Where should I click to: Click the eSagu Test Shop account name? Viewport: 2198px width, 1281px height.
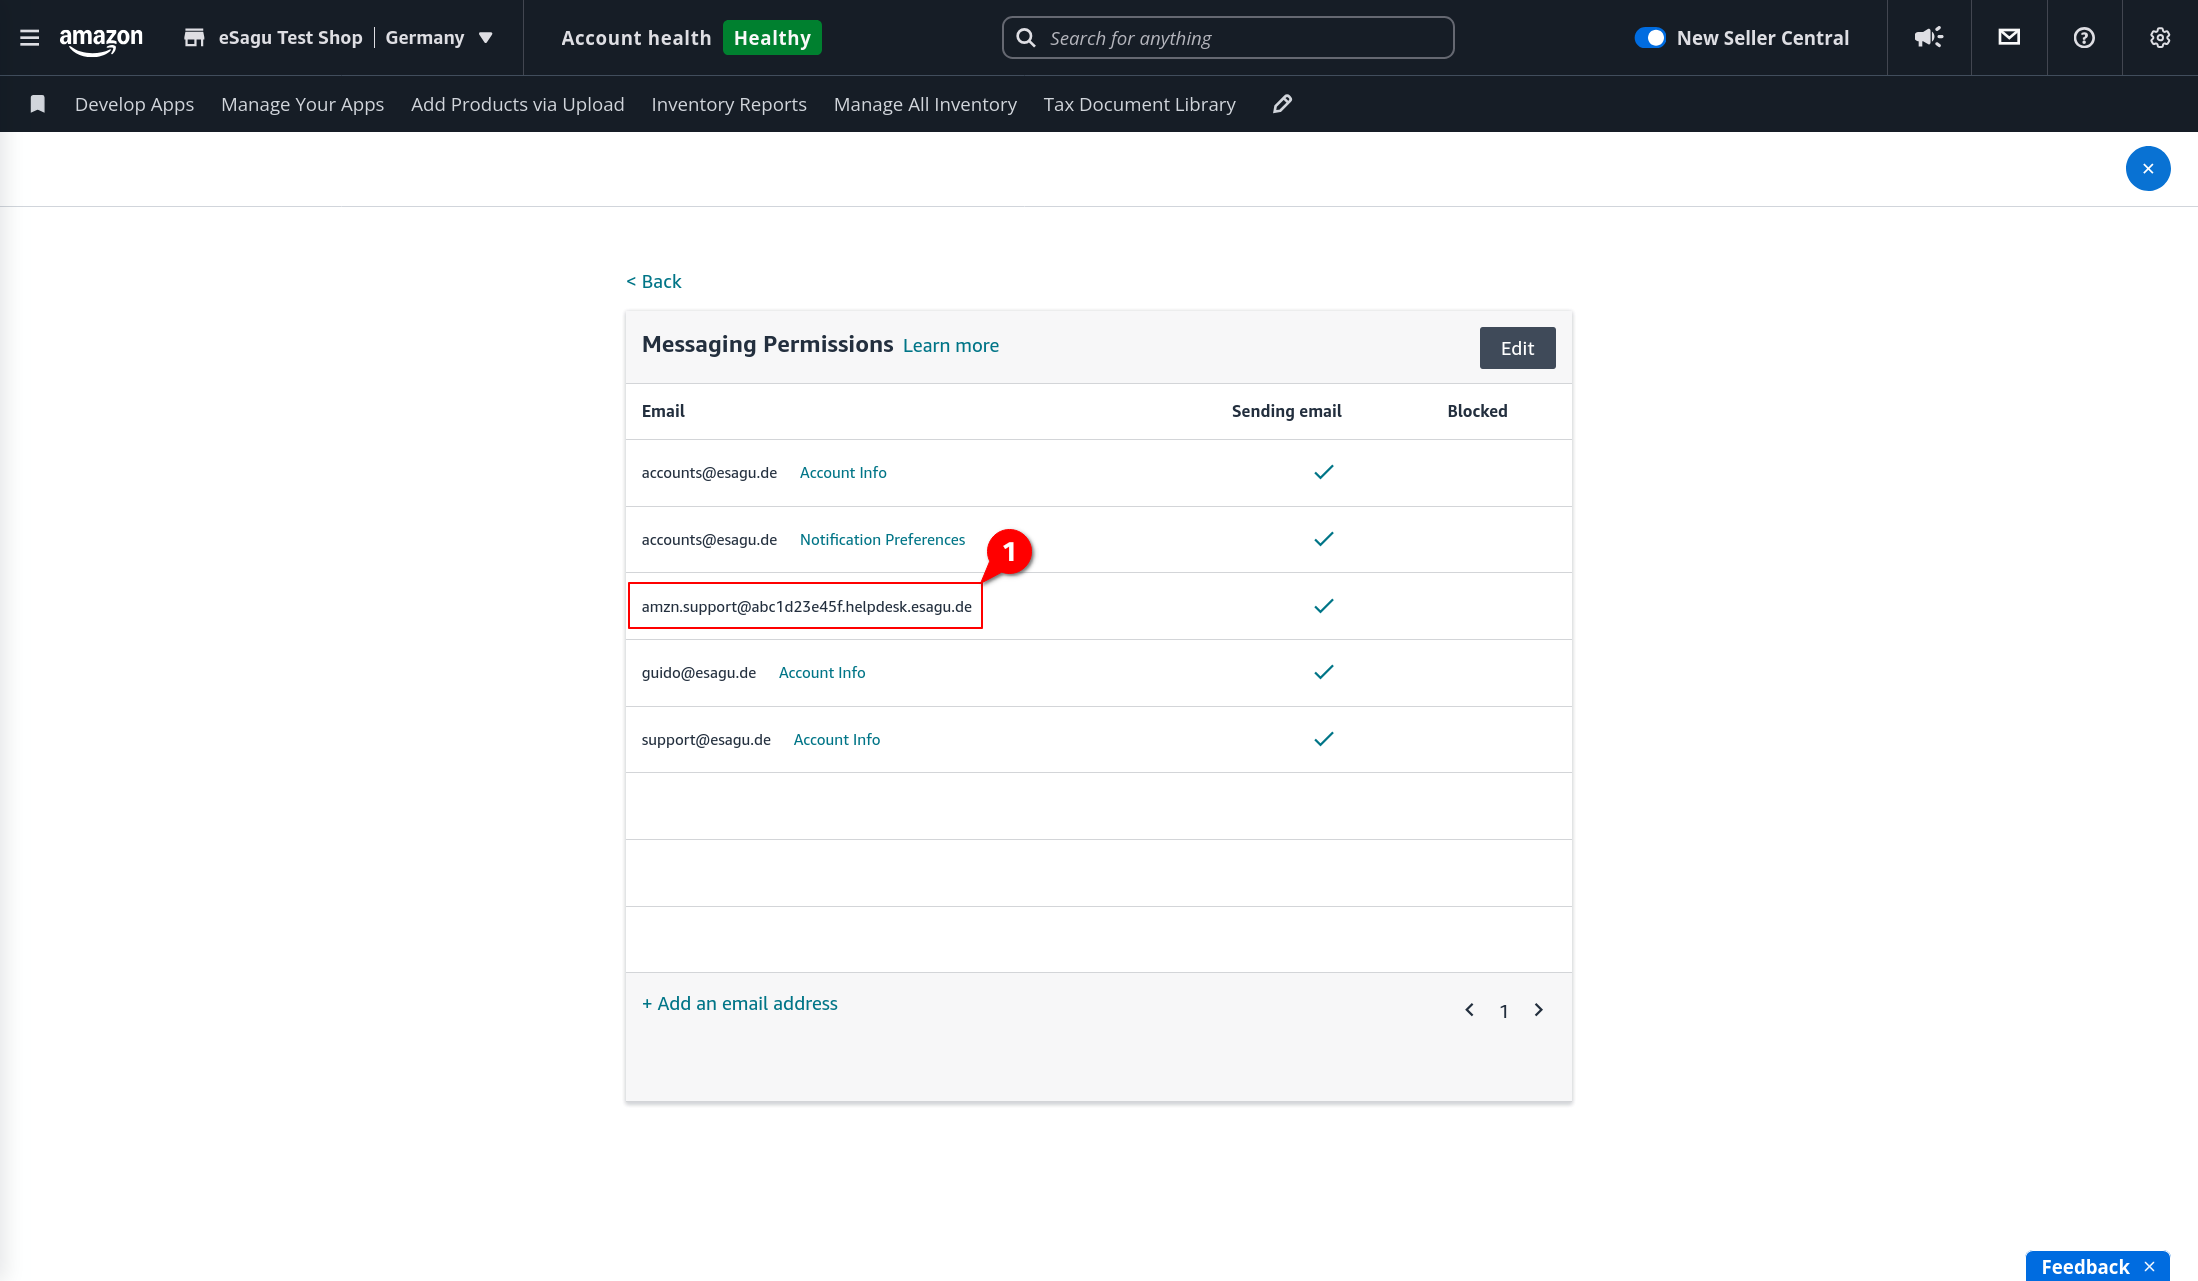point(290,38)
